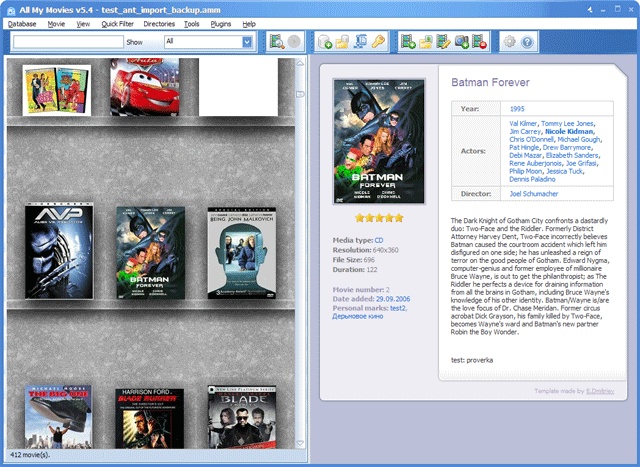Click the blue help question mark icon
This screenshot has width=640, height=467.
click(x=527, y=42)
